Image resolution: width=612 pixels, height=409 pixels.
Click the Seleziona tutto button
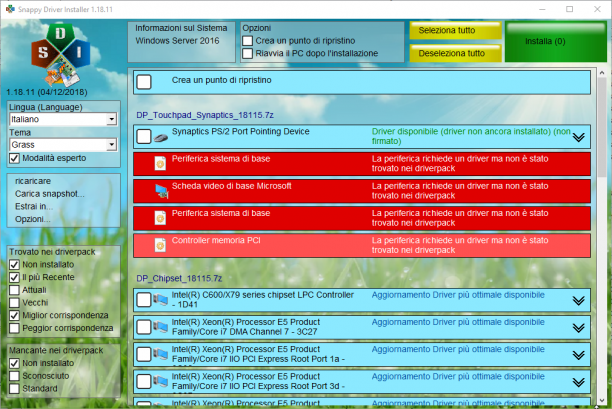pyautogui.click(x=455, y=30)
